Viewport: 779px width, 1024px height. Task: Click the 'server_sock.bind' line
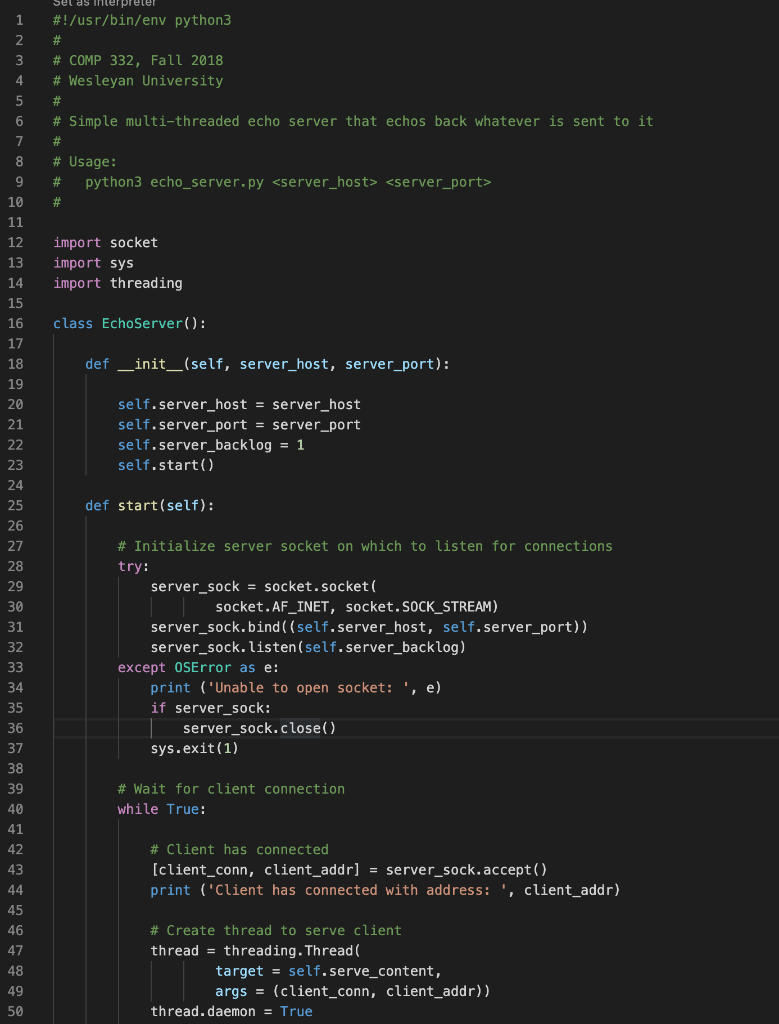click(x=369, y=627)
